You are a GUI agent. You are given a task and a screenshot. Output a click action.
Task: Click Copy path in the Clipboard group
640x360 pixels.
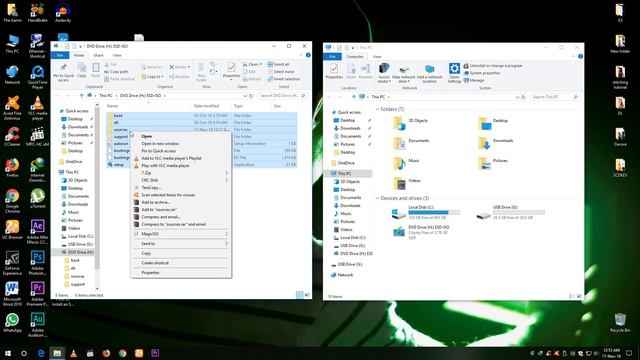[117, 72]
